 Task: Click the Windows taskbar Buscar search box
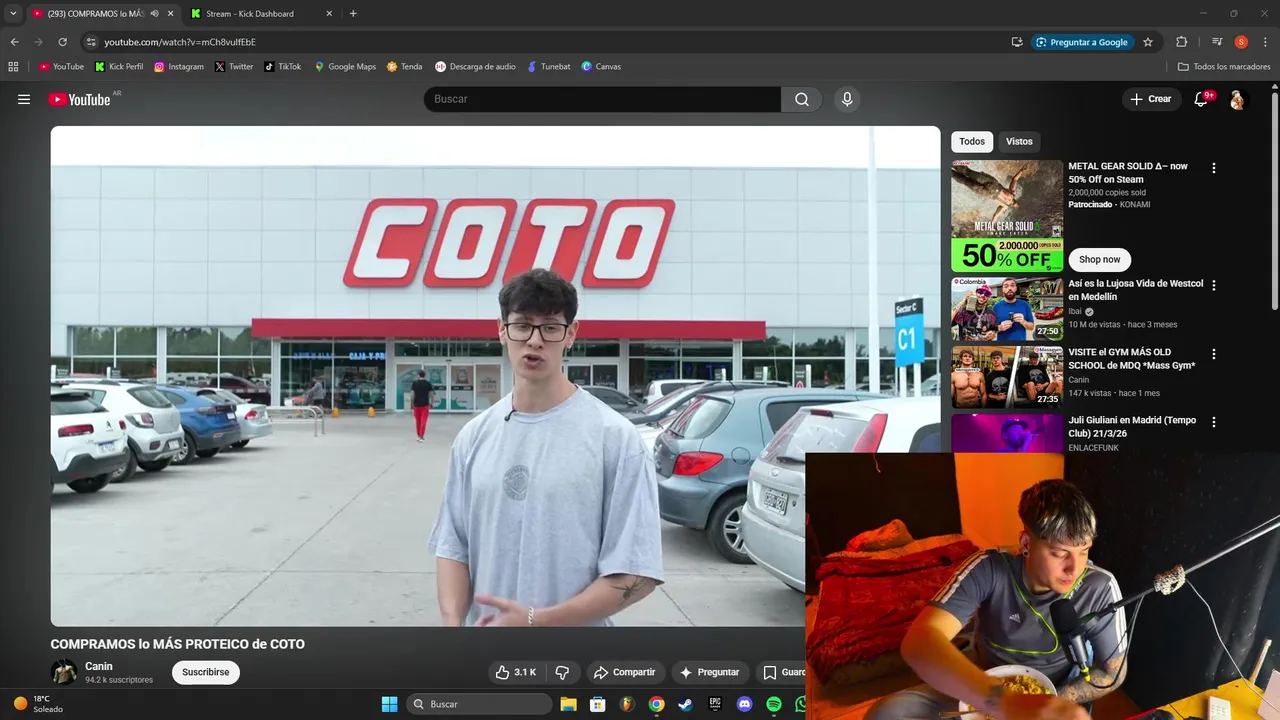pos(479,704)
